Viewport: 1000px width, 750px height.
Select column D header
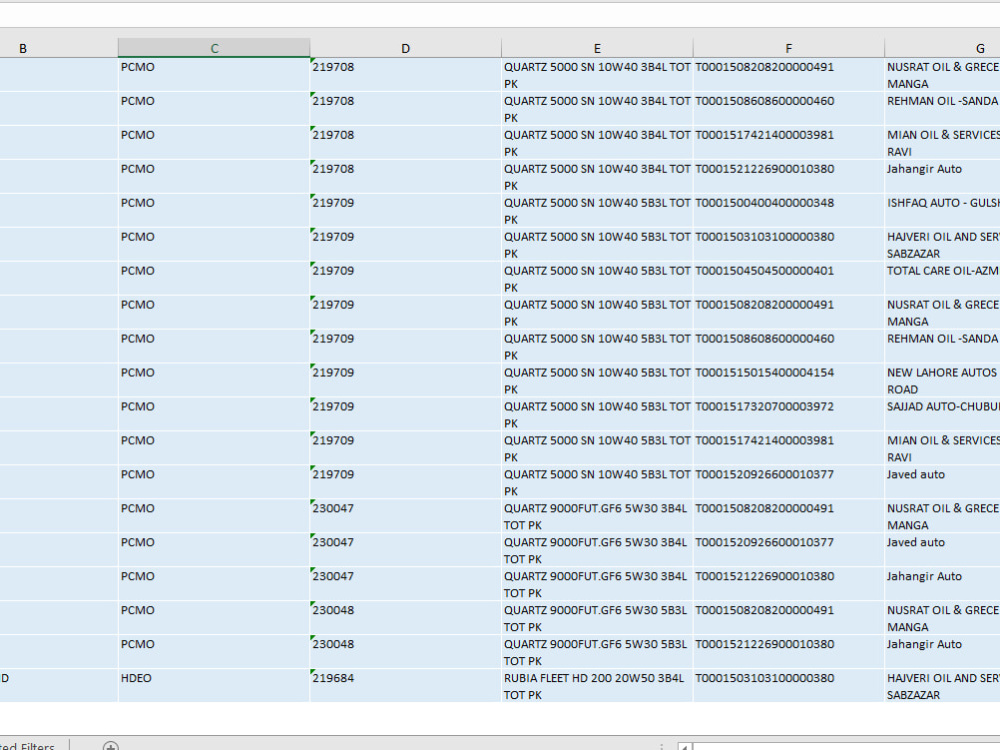(x=406, y=48)
